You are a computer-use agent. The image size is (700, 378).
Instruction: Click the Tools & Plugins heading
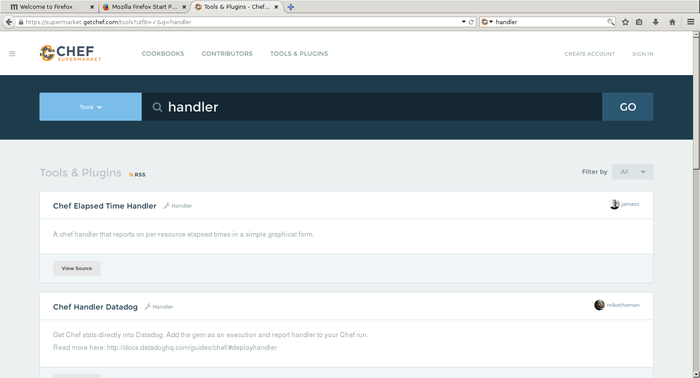click(x=80, y=173)
